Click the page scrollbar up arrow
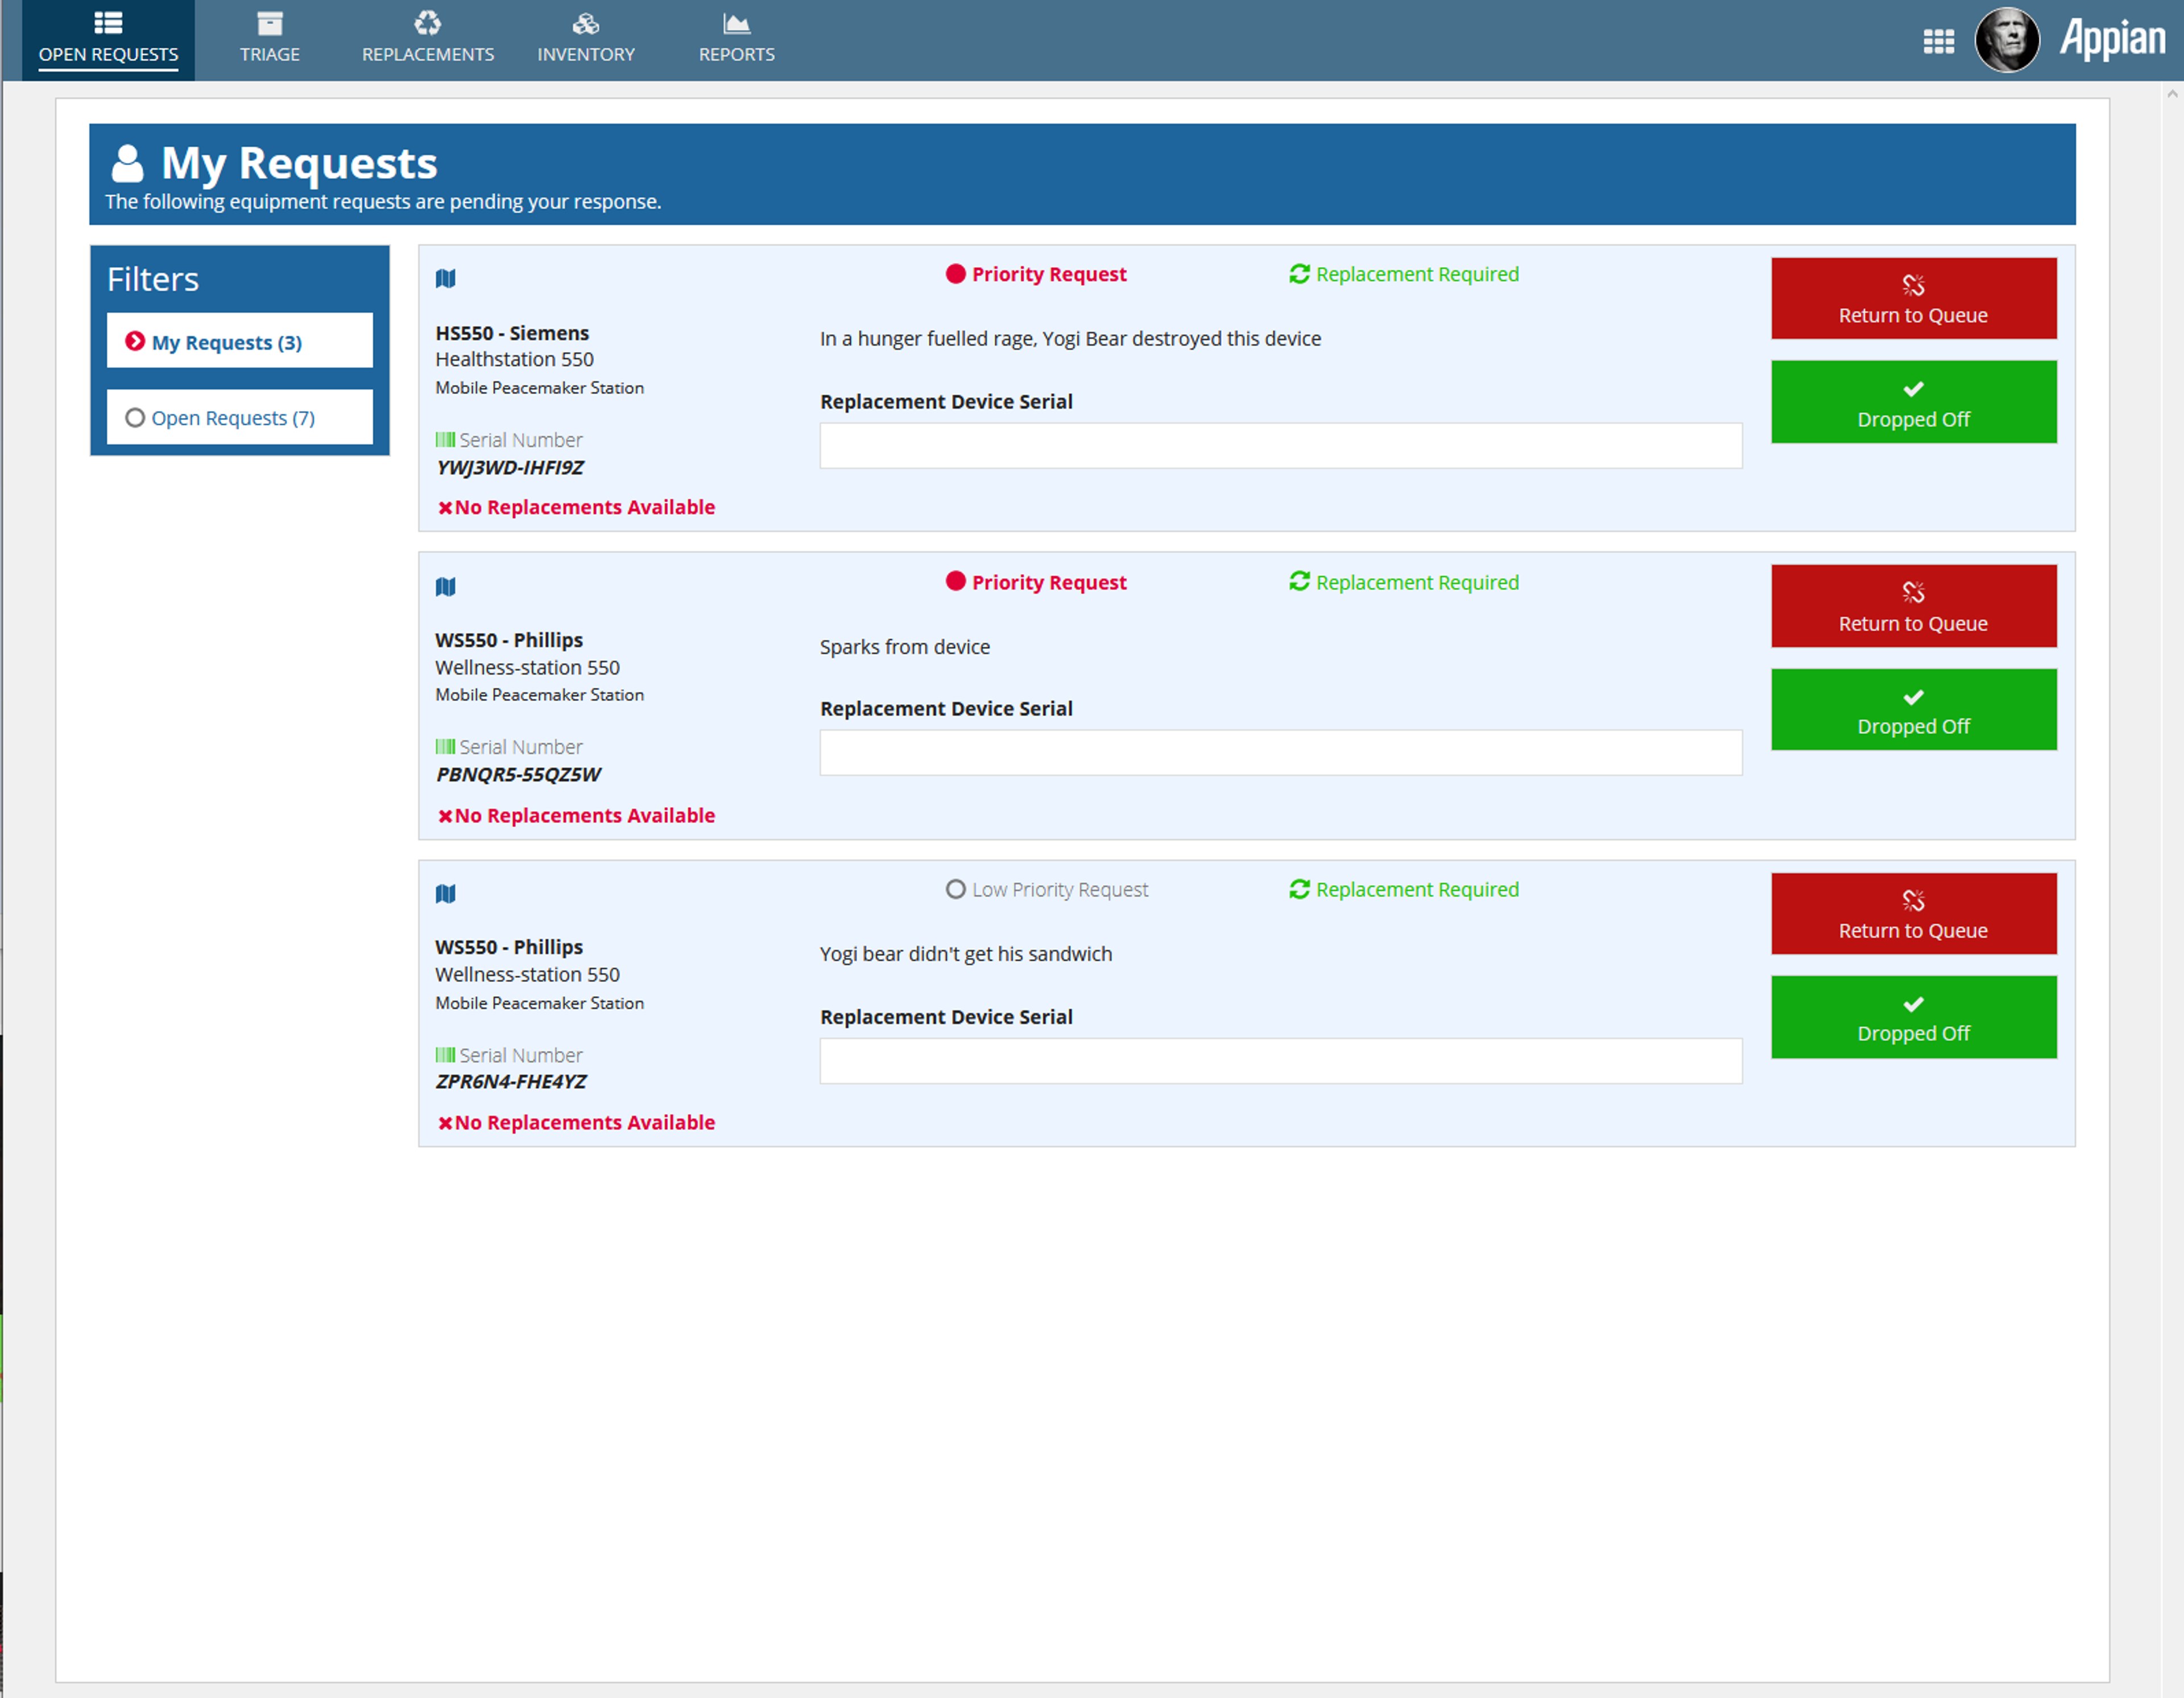The image size is (2184, 1698). tap(2172, 94)
